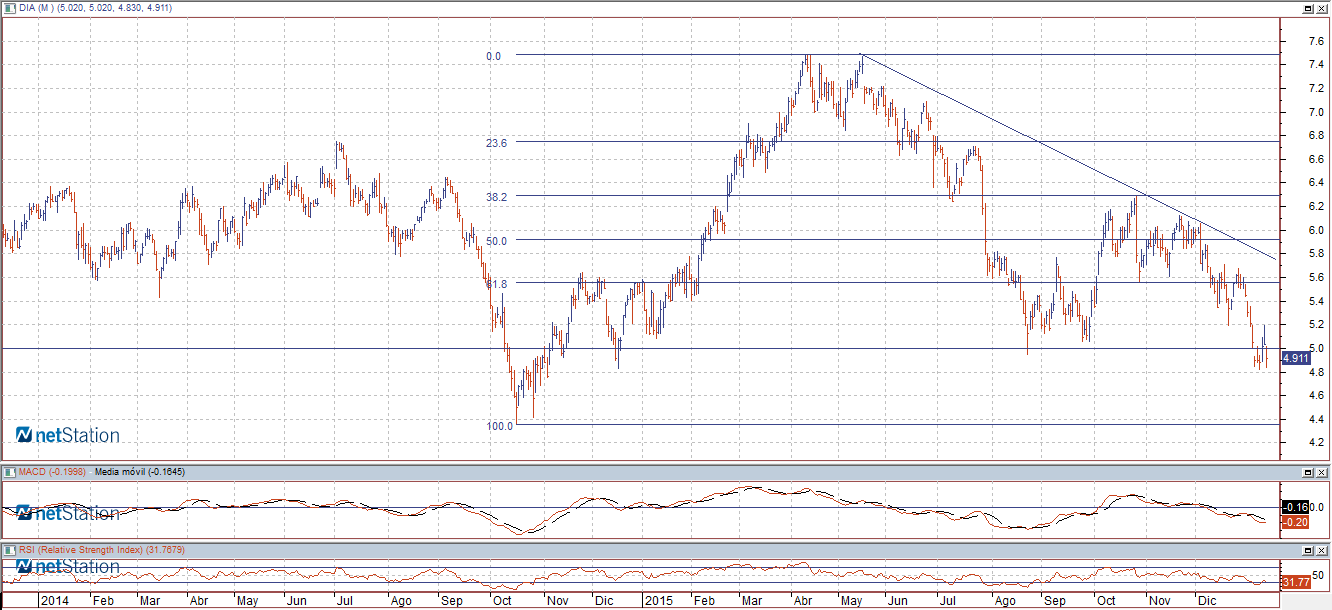Click the DIA (M) chart title text

coord(36,8)
